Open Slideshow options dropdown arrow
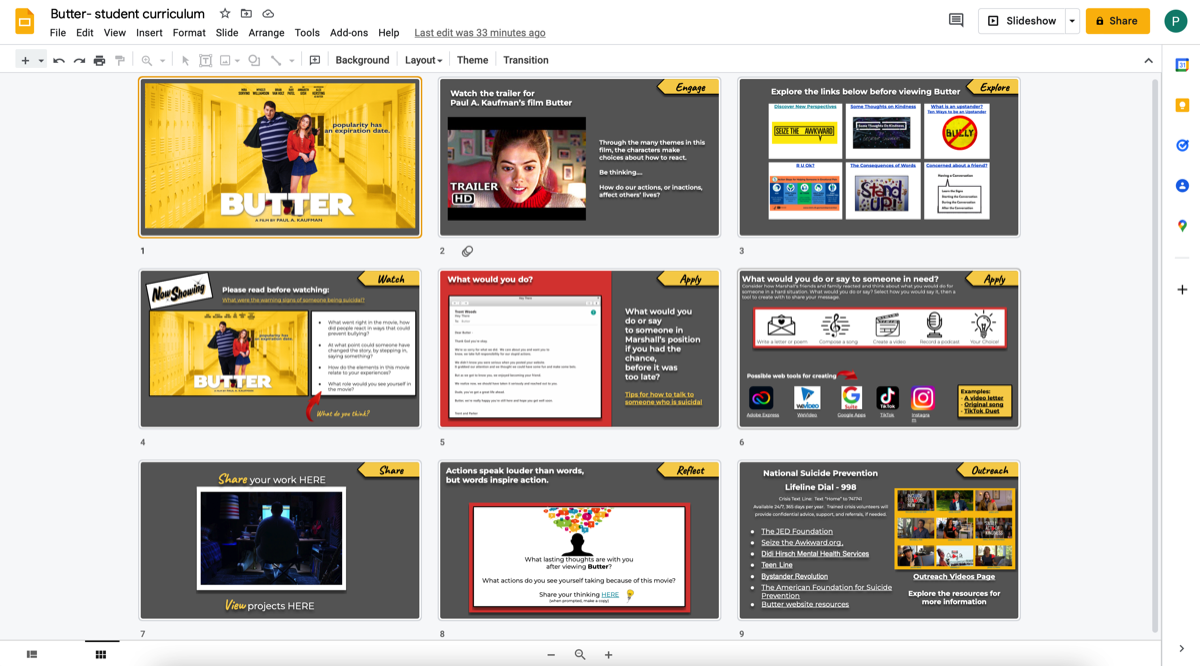Viewport: 1200px width, 666px height. (1072, 21)
